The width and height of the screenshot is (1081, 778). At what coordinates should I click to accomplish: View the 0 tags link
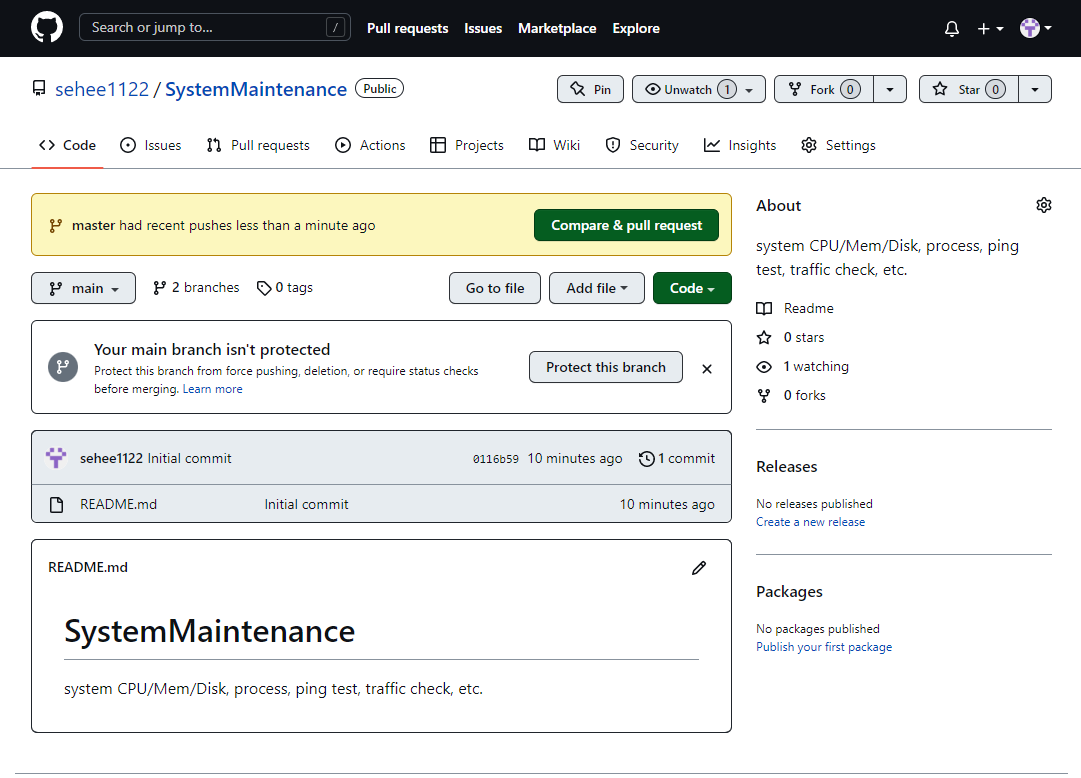(x=285, y=288)
